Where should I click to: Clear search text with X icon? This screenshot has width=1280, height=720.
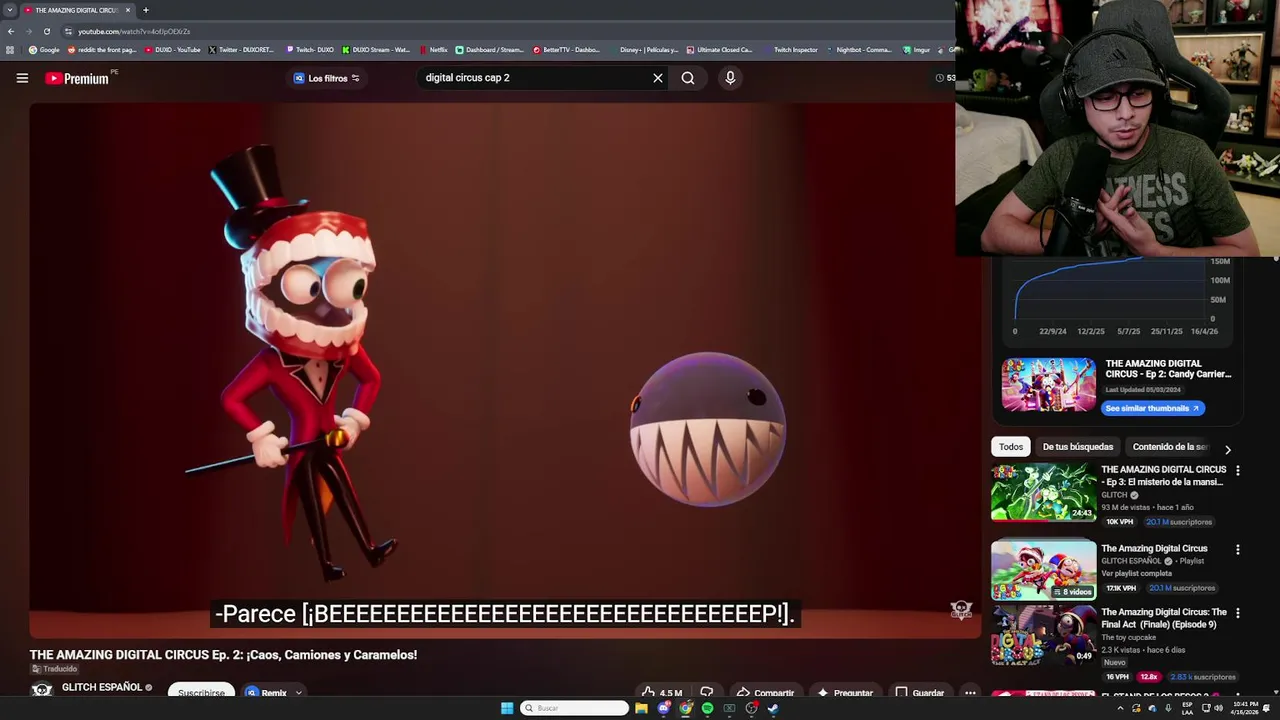point(658,78)
